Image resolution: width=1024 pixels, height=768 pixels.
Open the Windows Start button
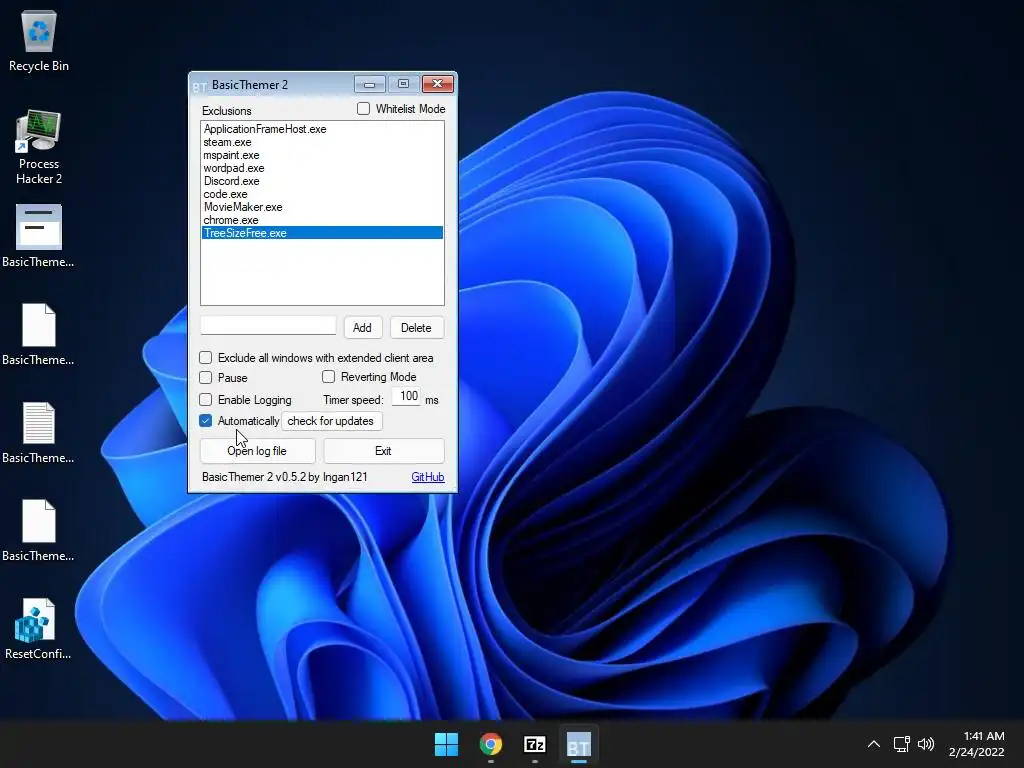coord(447,744)
